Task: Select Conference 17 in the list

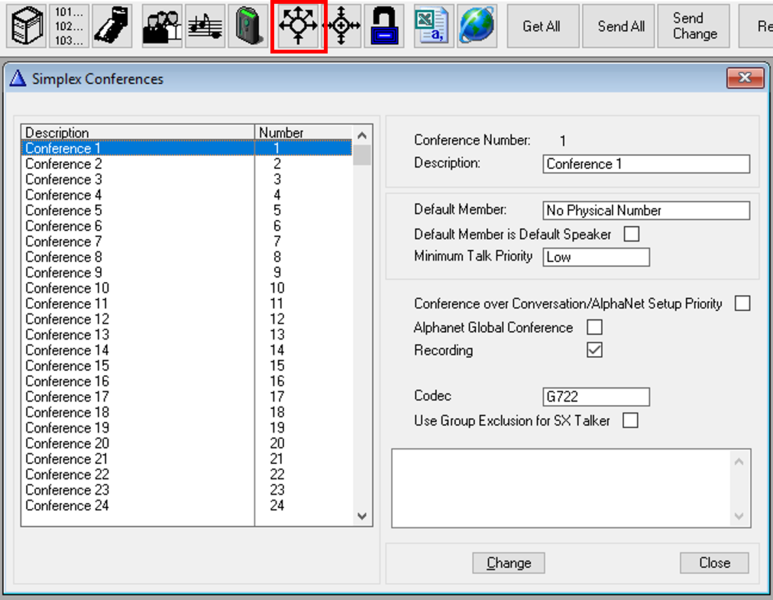Action: 187,396
